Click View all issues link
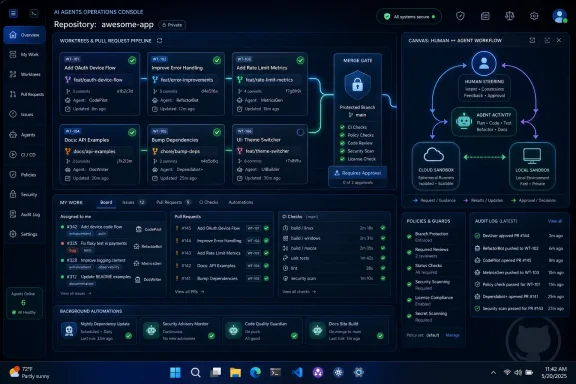The width and height of the screenshot is (576, 384). [x=75, y=293]
